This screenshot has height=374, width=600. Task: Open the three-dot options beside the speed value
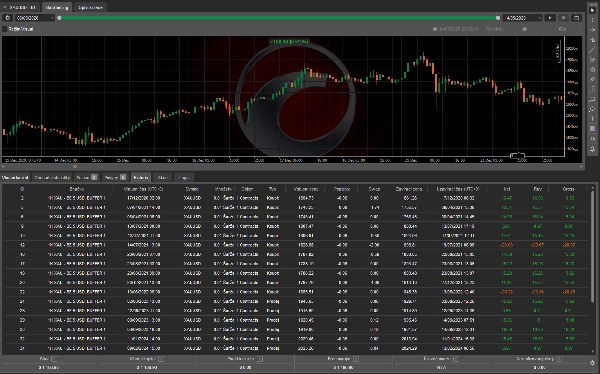click(579, 29)
